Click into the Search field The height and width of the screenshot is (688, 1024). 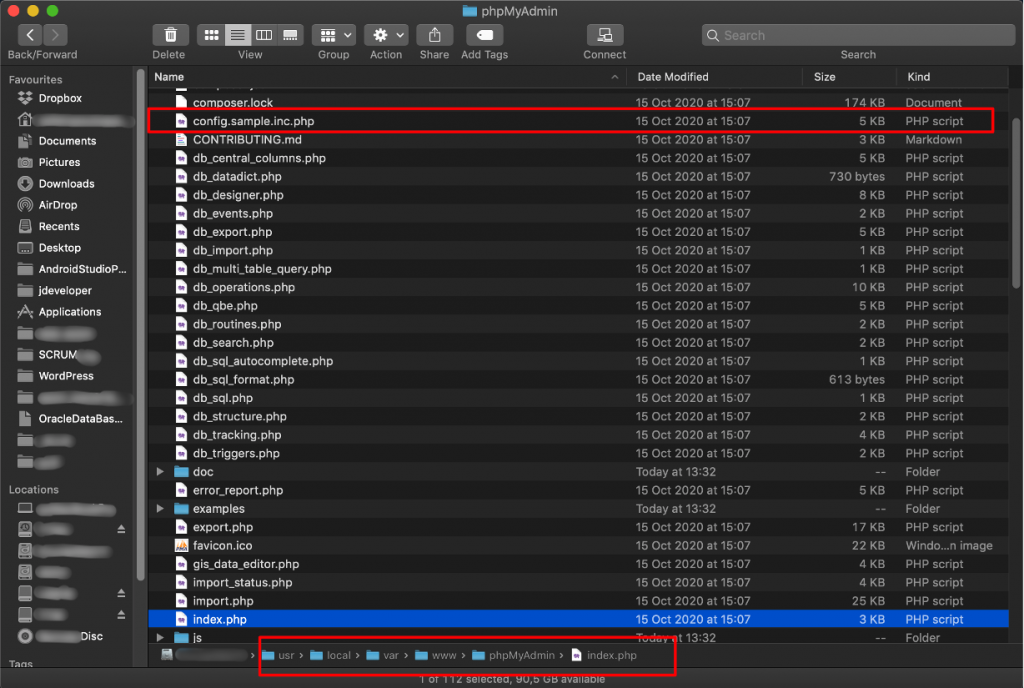coord(858,35)
